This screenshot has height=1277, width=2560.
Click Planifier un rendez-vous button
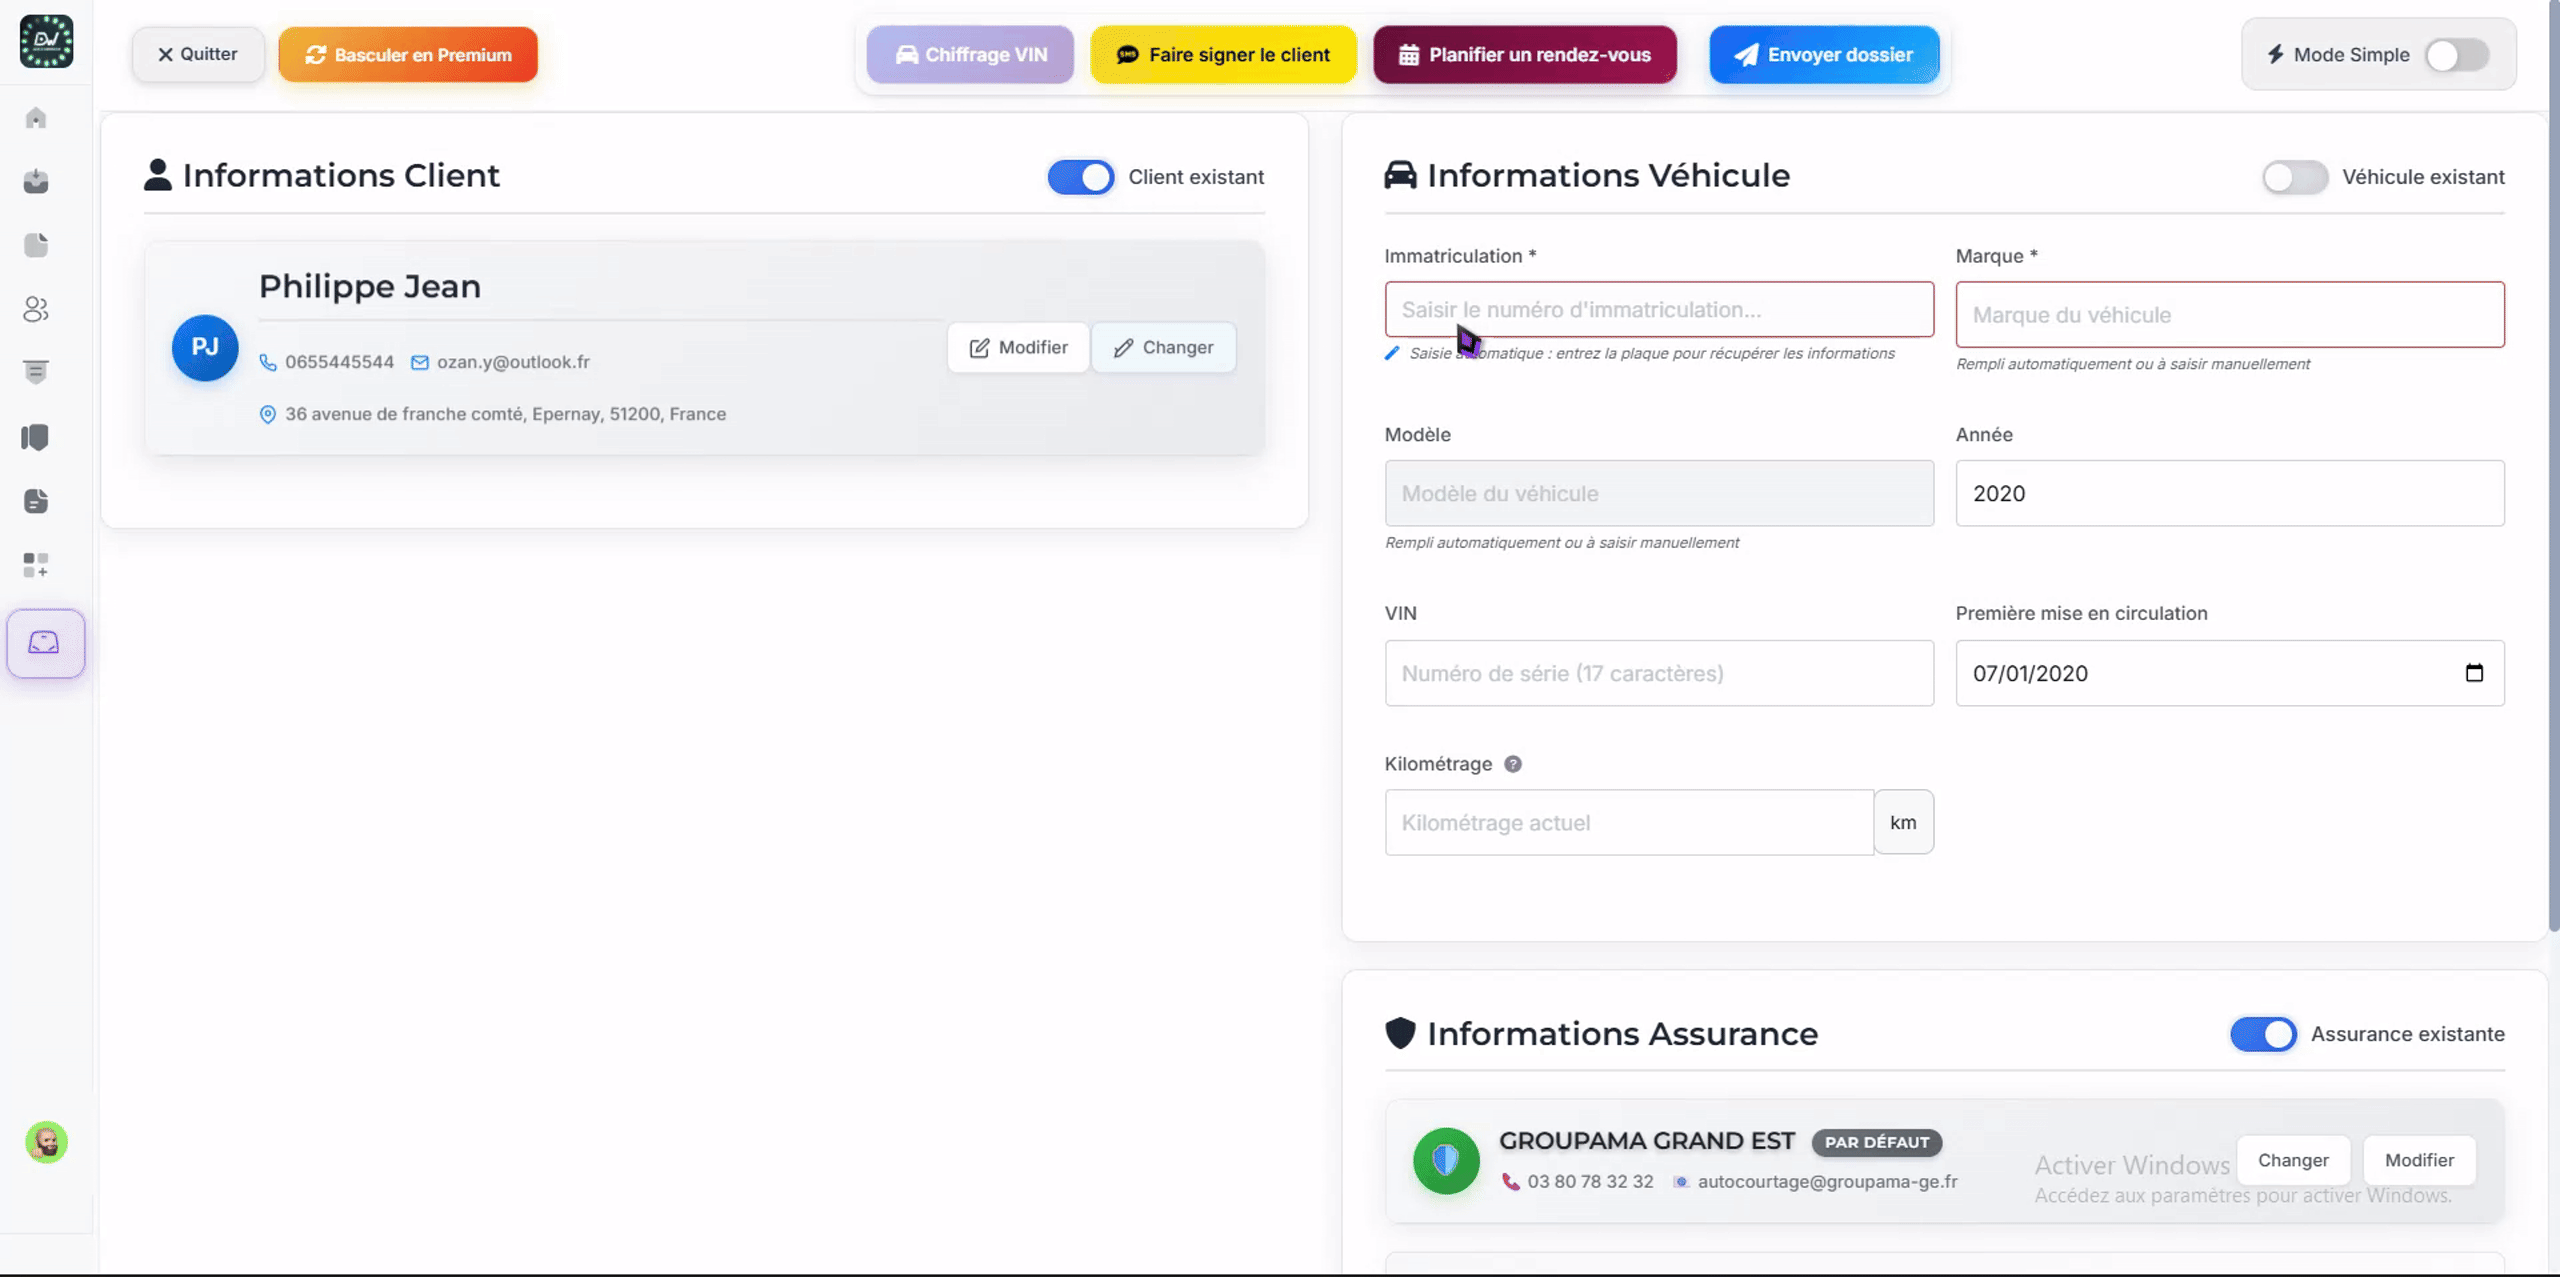pyautogui.click(x=1524, y=55)
